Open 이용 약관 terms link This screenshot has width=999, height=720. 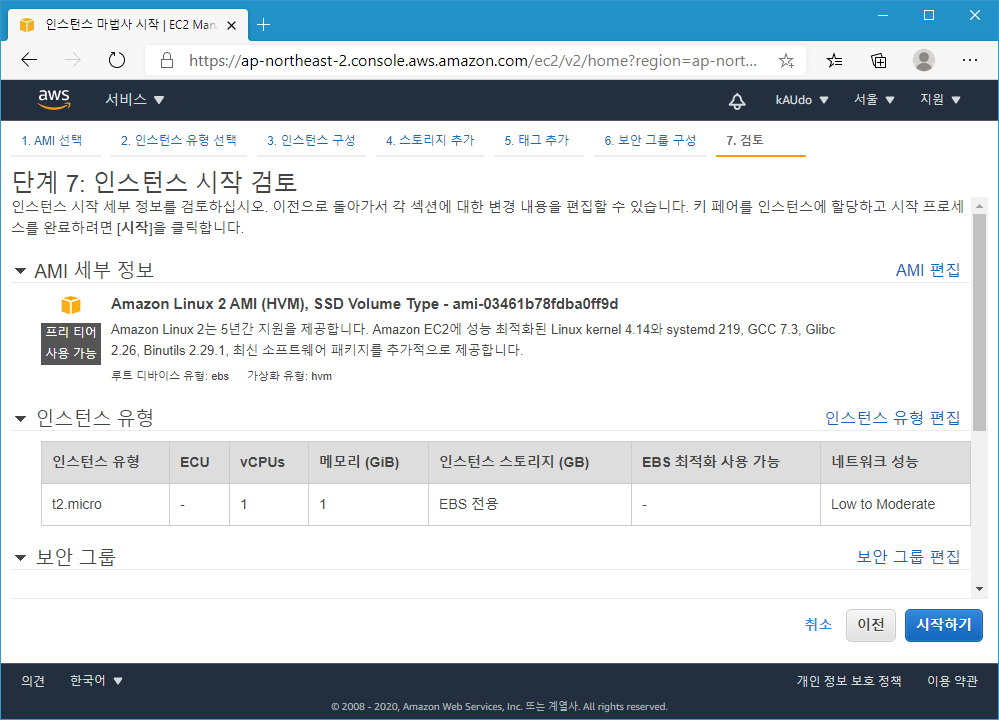(952, 680)
